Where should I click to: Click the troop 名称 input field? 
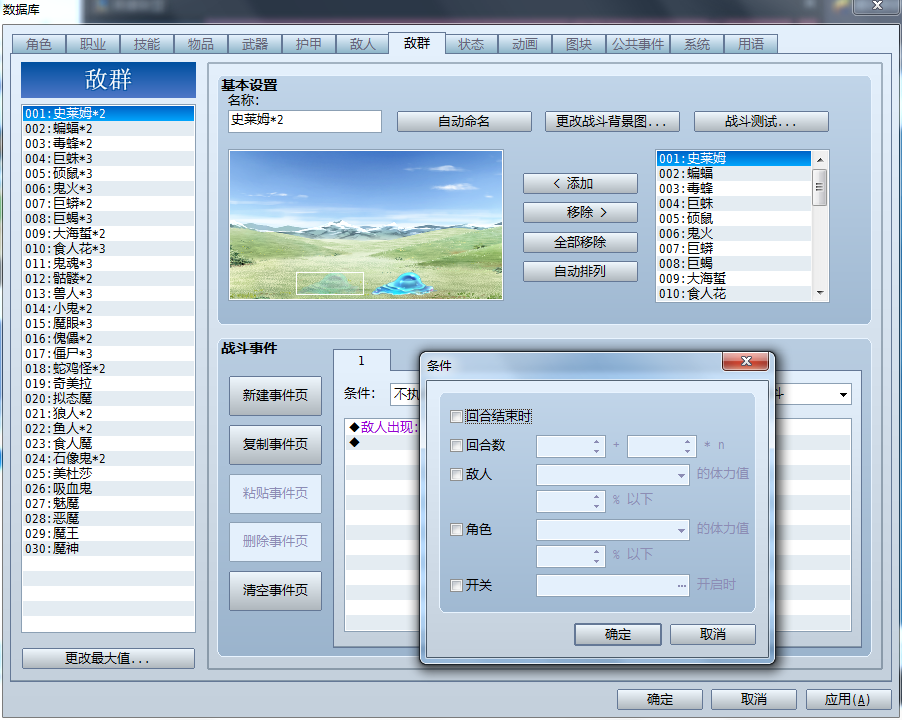click(305, 121)
